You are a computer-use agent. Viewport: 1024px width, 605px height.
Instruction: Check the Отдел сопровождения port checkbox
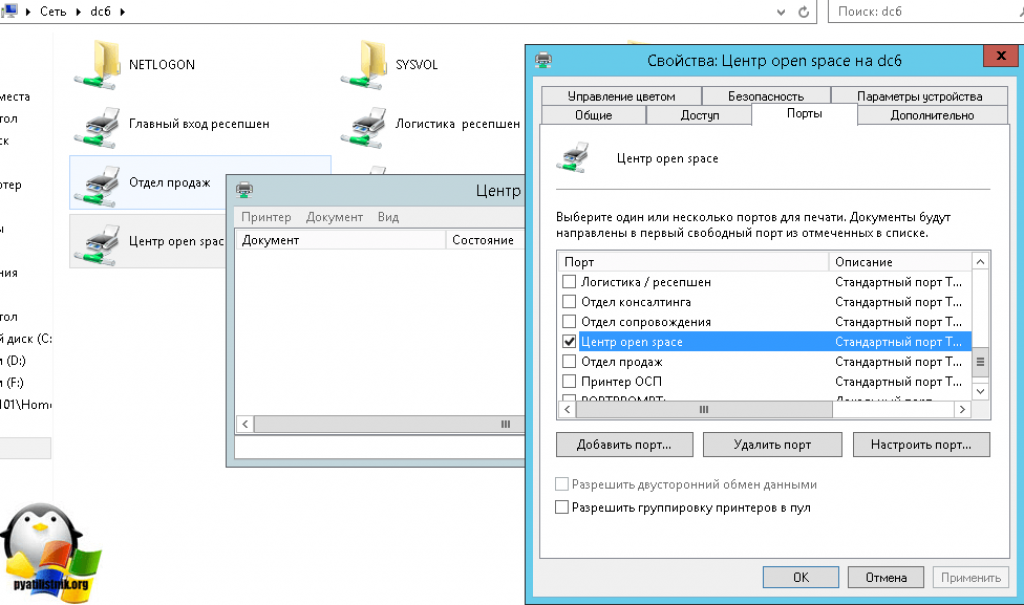tap(569, 321)
